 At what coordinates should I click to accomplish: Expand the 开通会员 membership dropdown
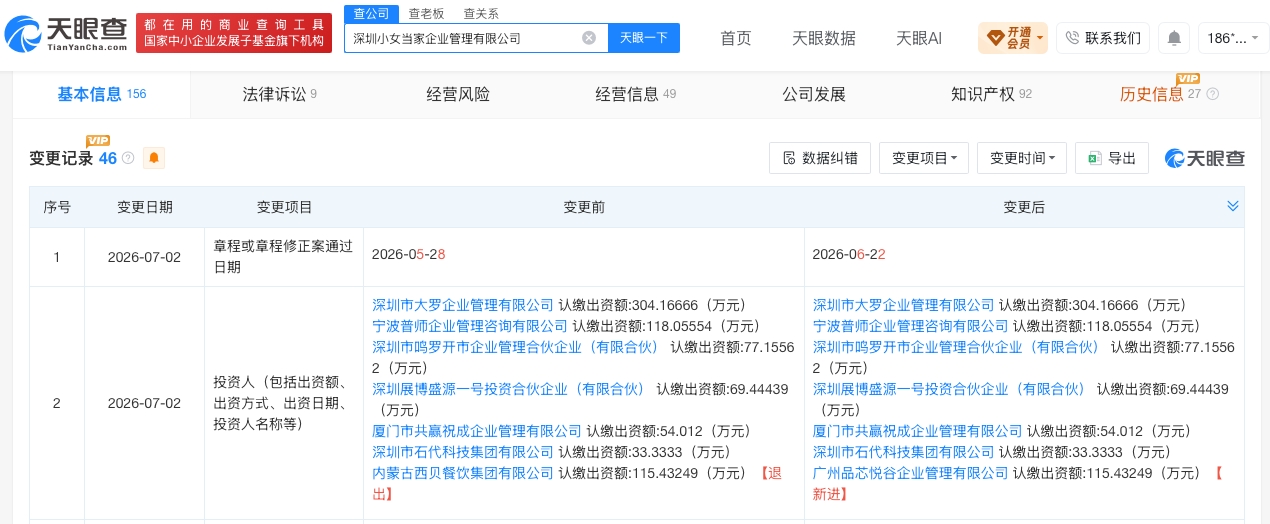click(x=1013, y=38)
